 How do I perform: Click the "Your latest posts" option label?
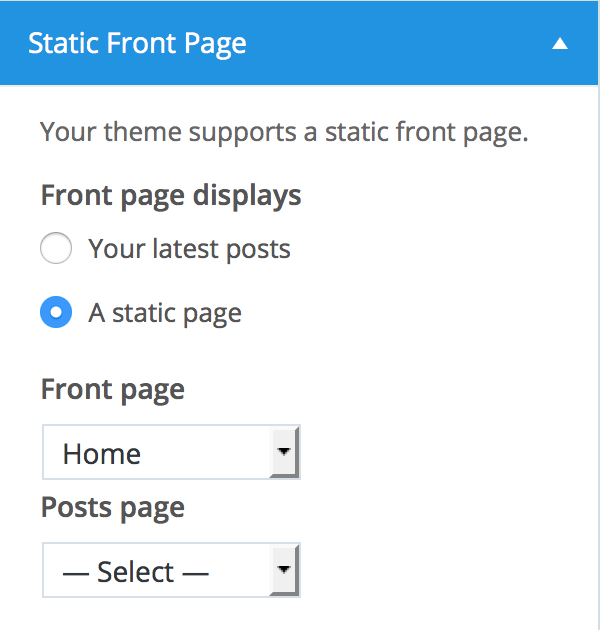189,249
